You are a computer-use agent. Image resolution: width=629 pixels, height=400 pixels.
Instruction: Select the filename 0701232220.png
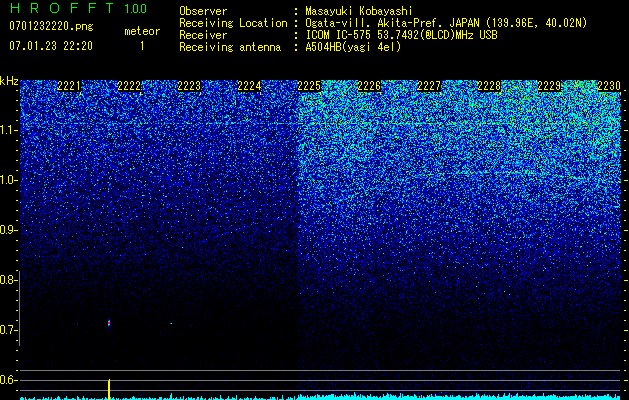pyautogui.click(x=51, y=27)
